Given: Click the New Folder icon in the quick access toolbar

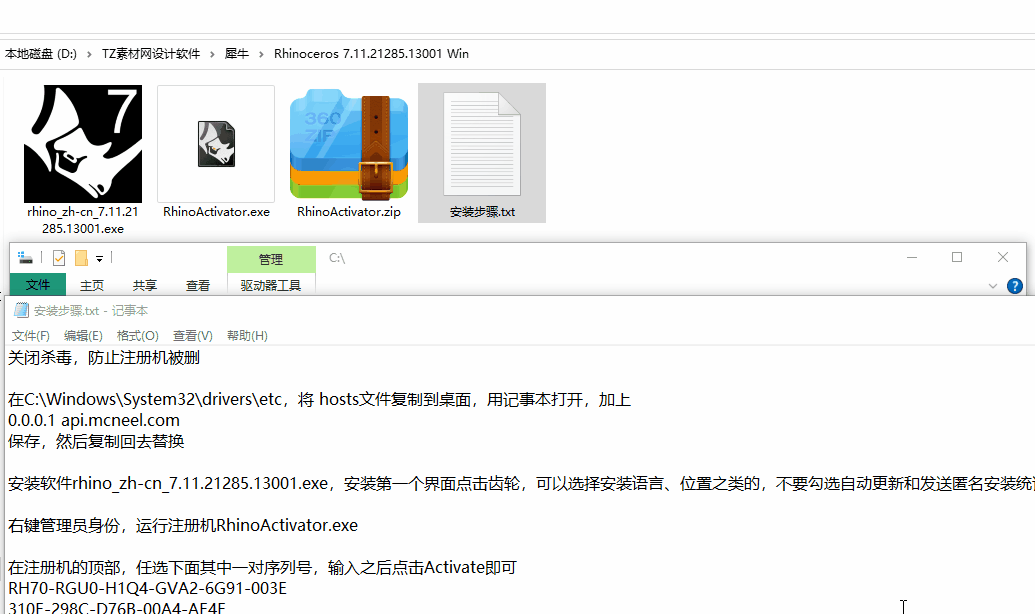Looking at the screenshot, I should (81, 257).
